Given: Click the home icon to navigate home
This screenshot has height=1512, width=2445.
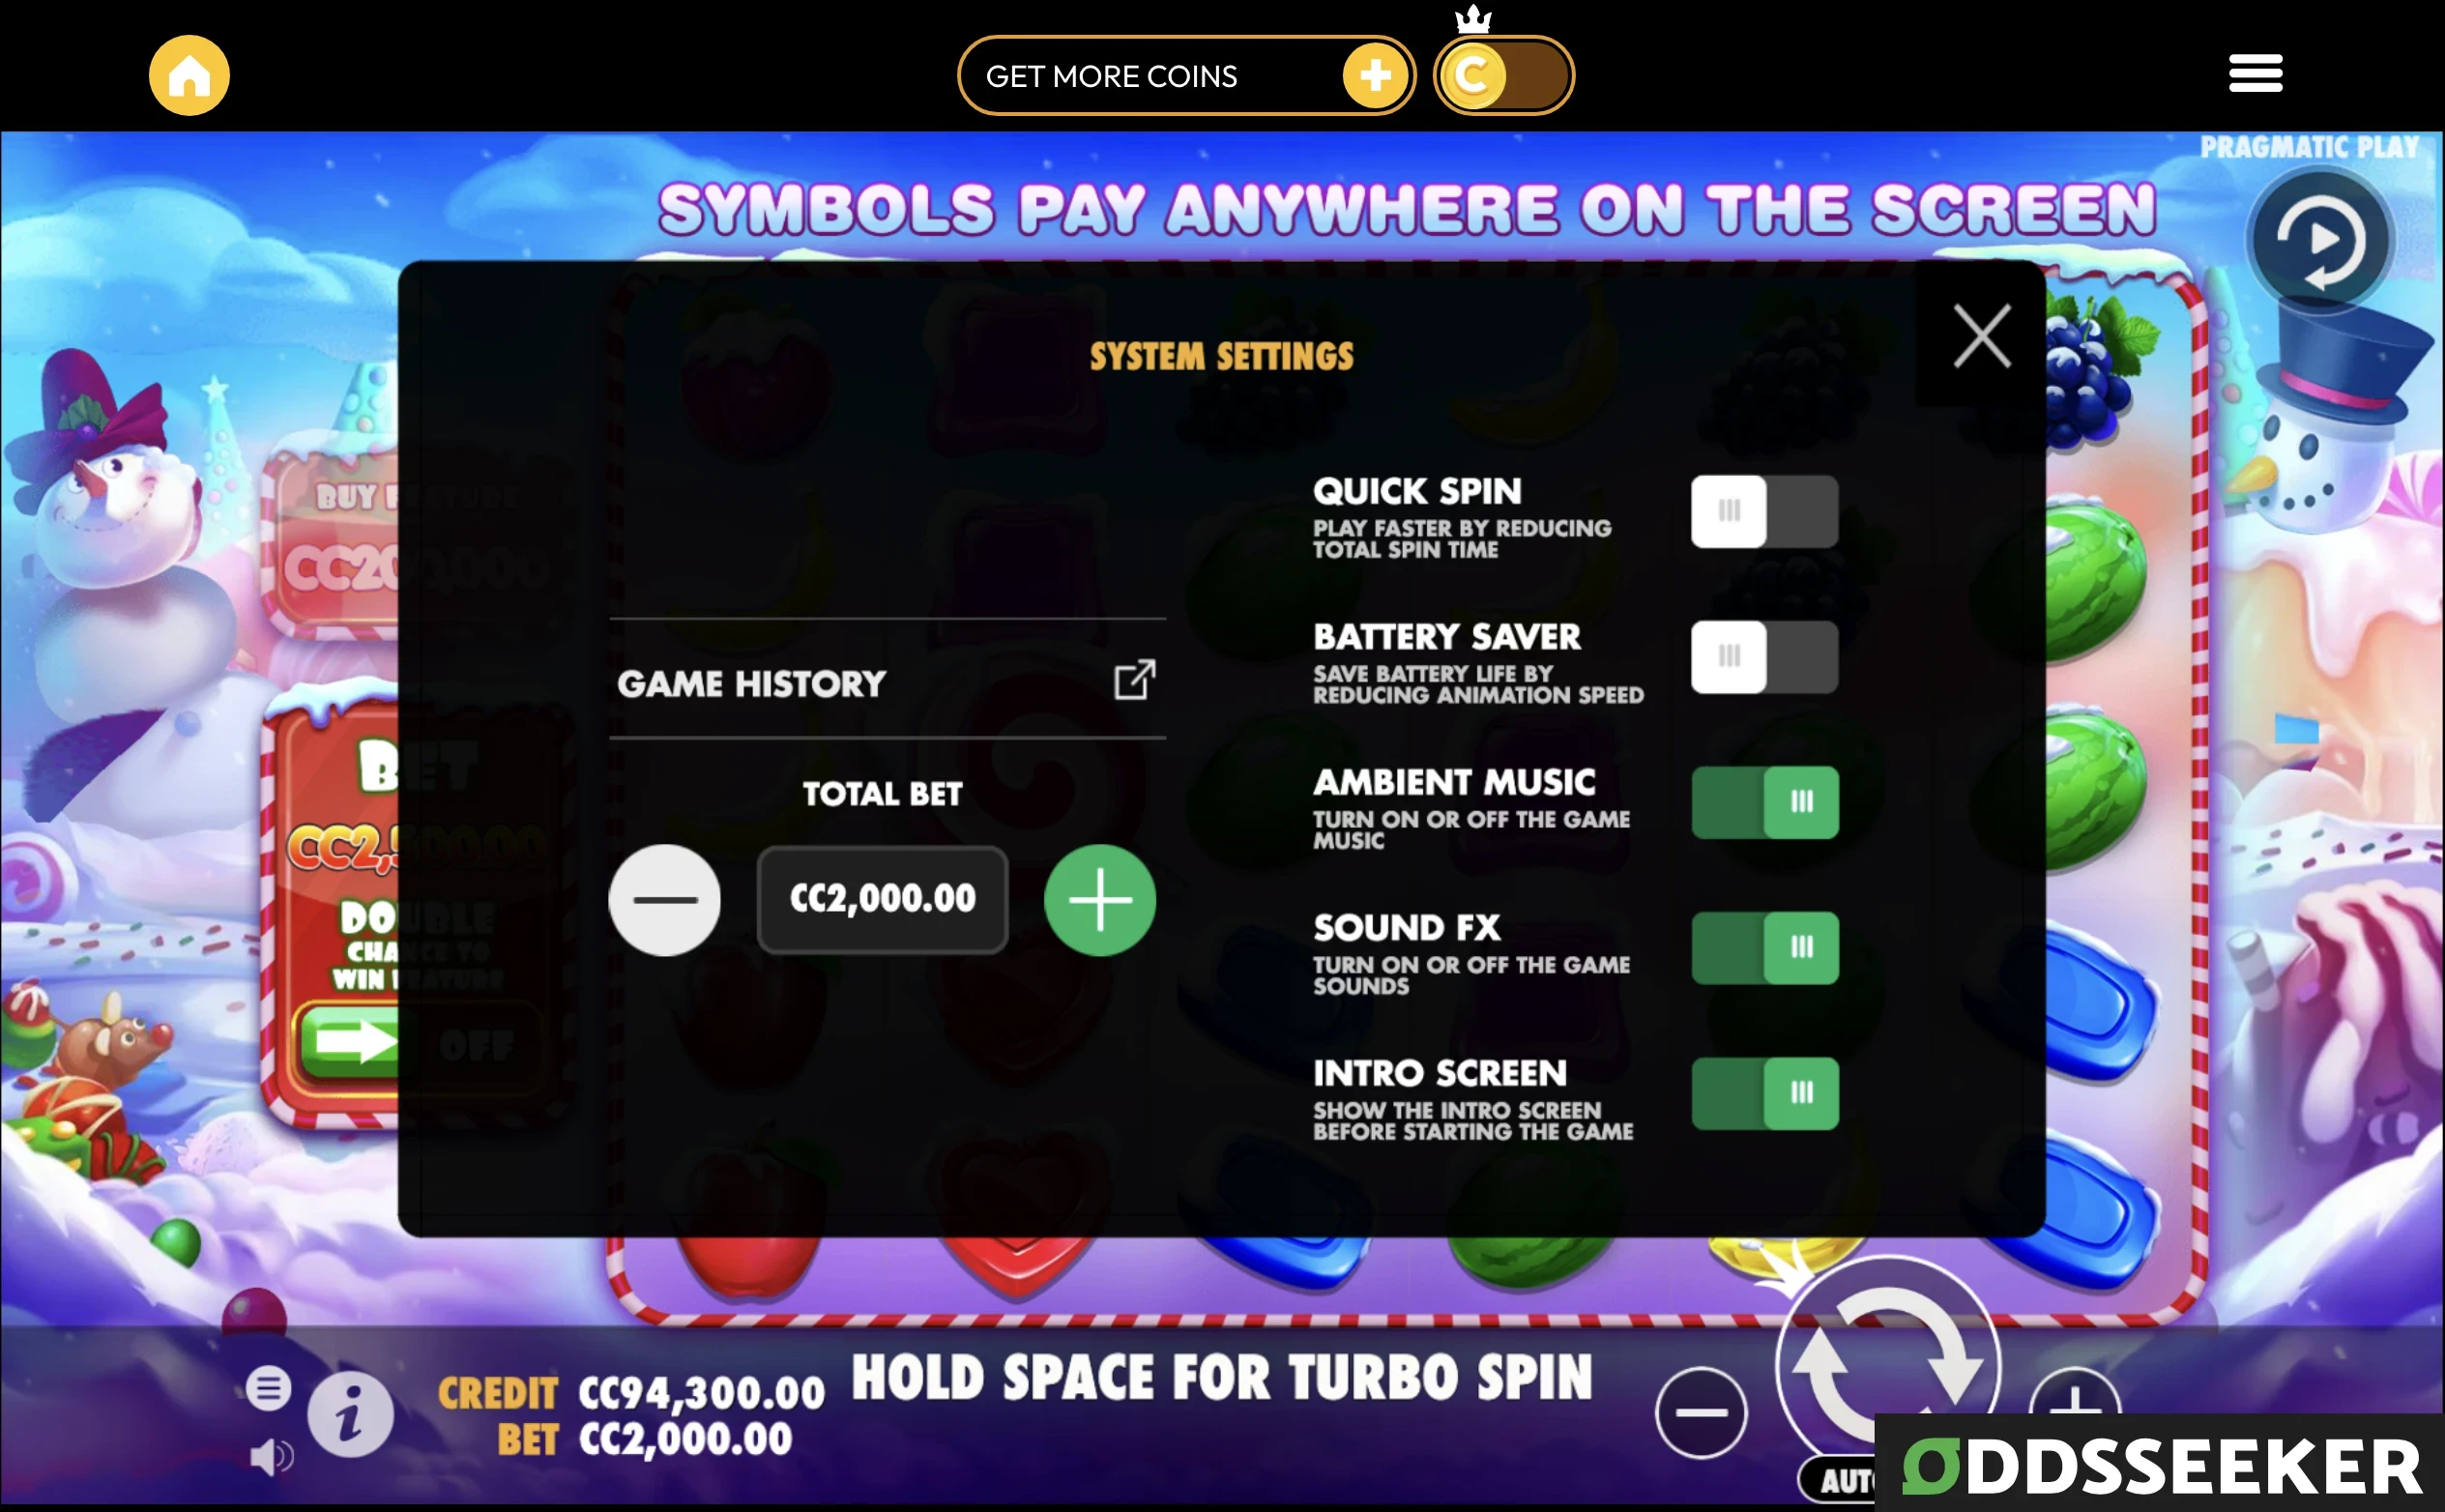Looking at the screenshot, I should (189, 72).
